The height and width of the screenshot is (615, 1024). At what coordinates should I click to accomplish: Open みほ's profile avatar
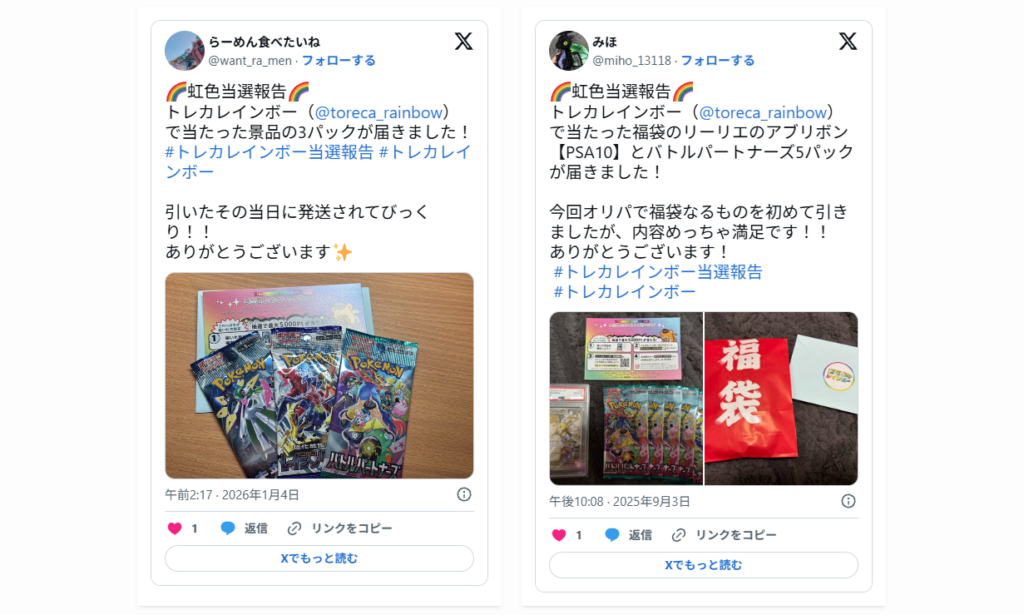[568, 50]
